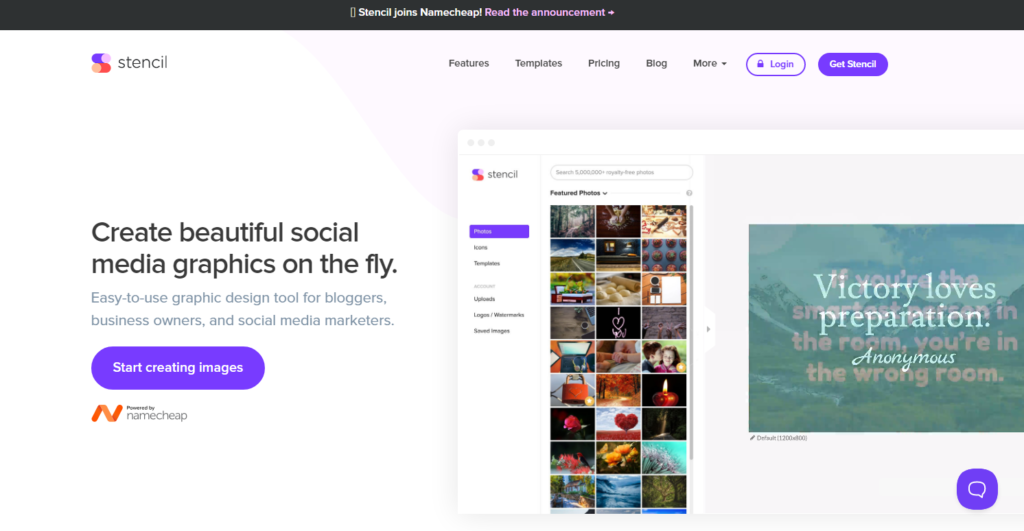View the Pricing page
The width and height of the screenshot is (1024, 531).
tap(603, 63)
